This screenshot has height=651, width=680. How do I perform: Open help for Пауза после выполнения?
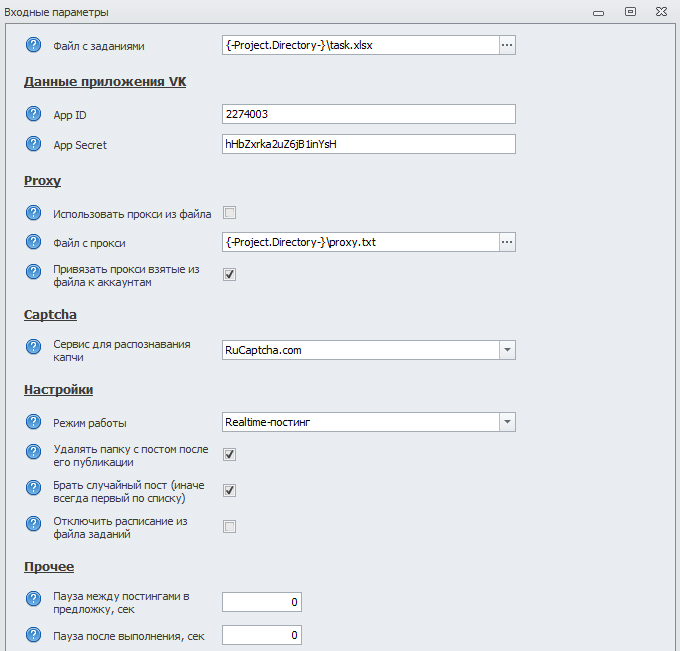[x=33, y=636]
